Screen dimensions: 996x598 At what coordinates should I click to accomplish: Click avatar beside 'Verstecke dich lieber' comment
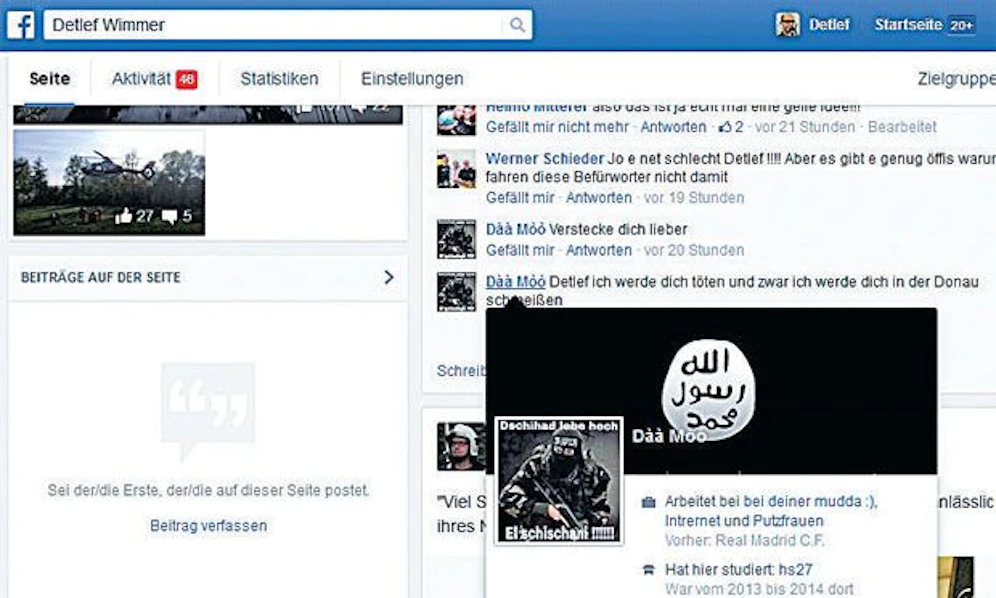coord(456,240)
